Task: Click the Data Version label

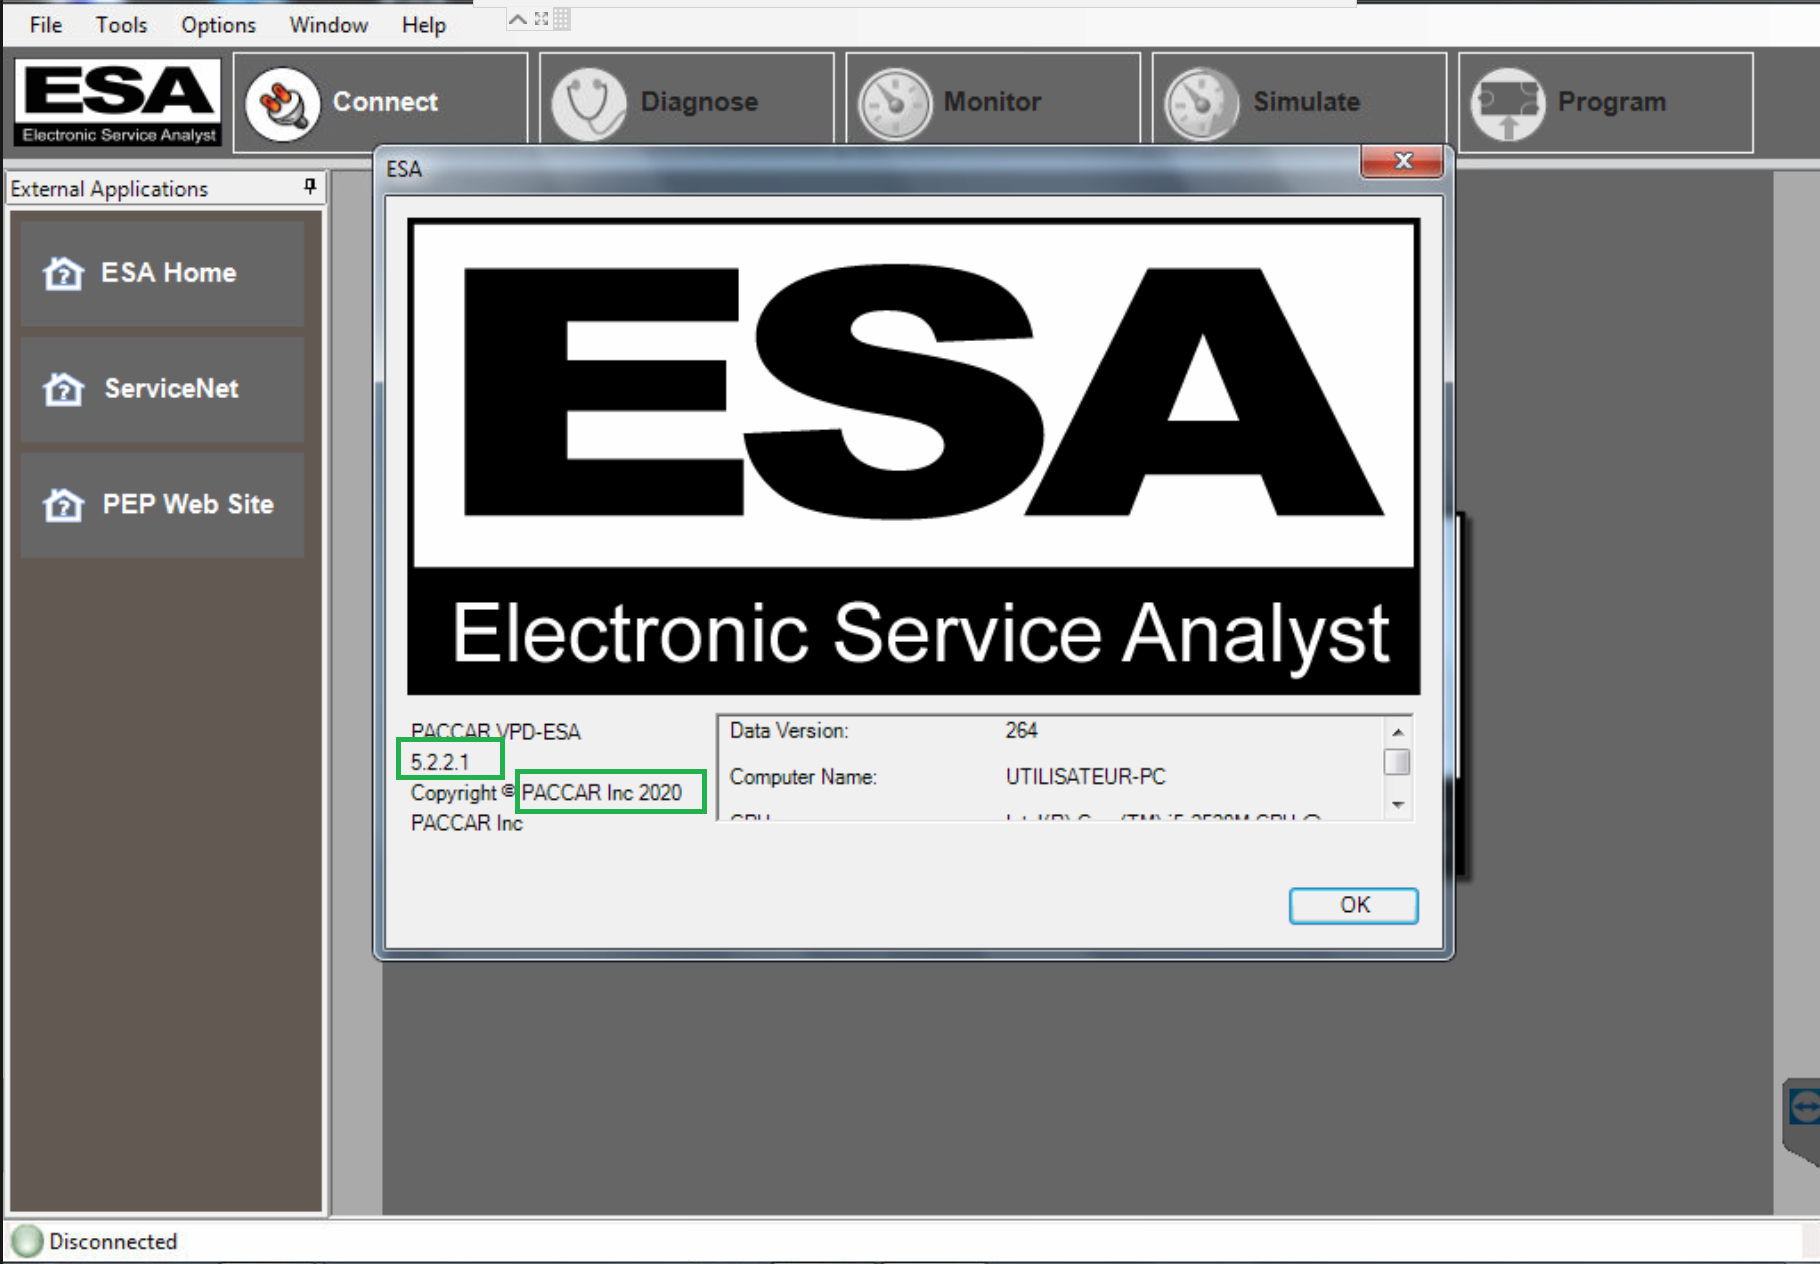Action: [x=789, y=731]
